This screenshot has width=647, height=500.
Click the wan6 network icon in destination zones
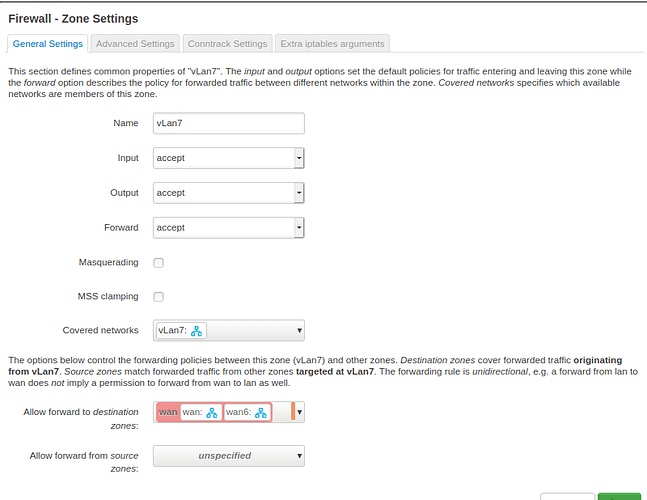coord(261,412)
